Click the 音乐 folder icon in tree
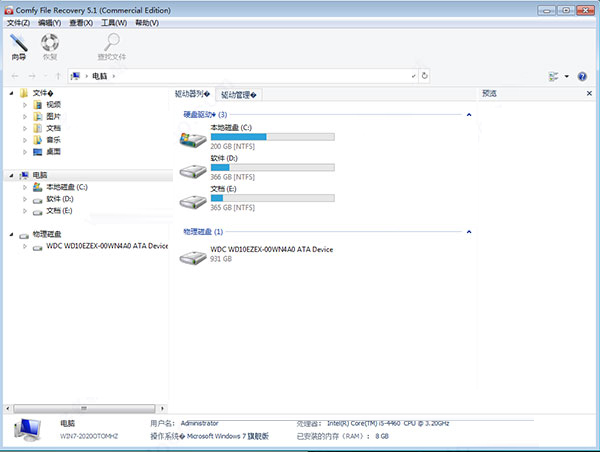 38,140
